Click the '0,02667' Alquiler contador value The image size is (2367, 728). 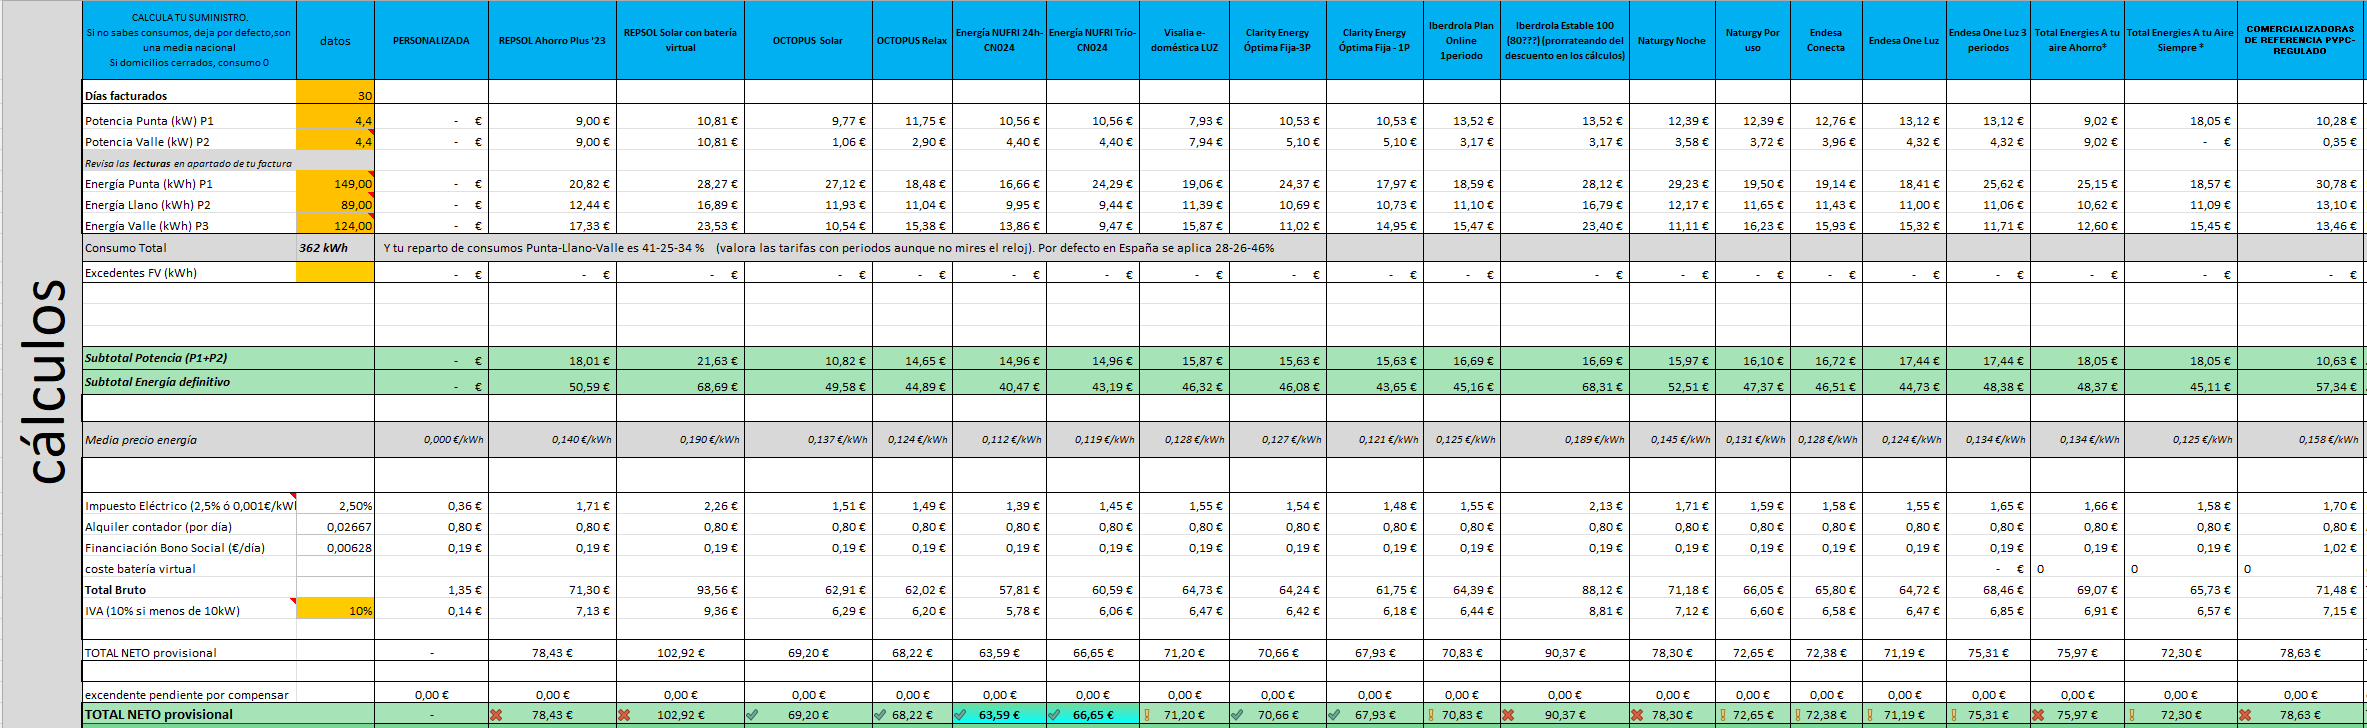click(x=335, y=527)
